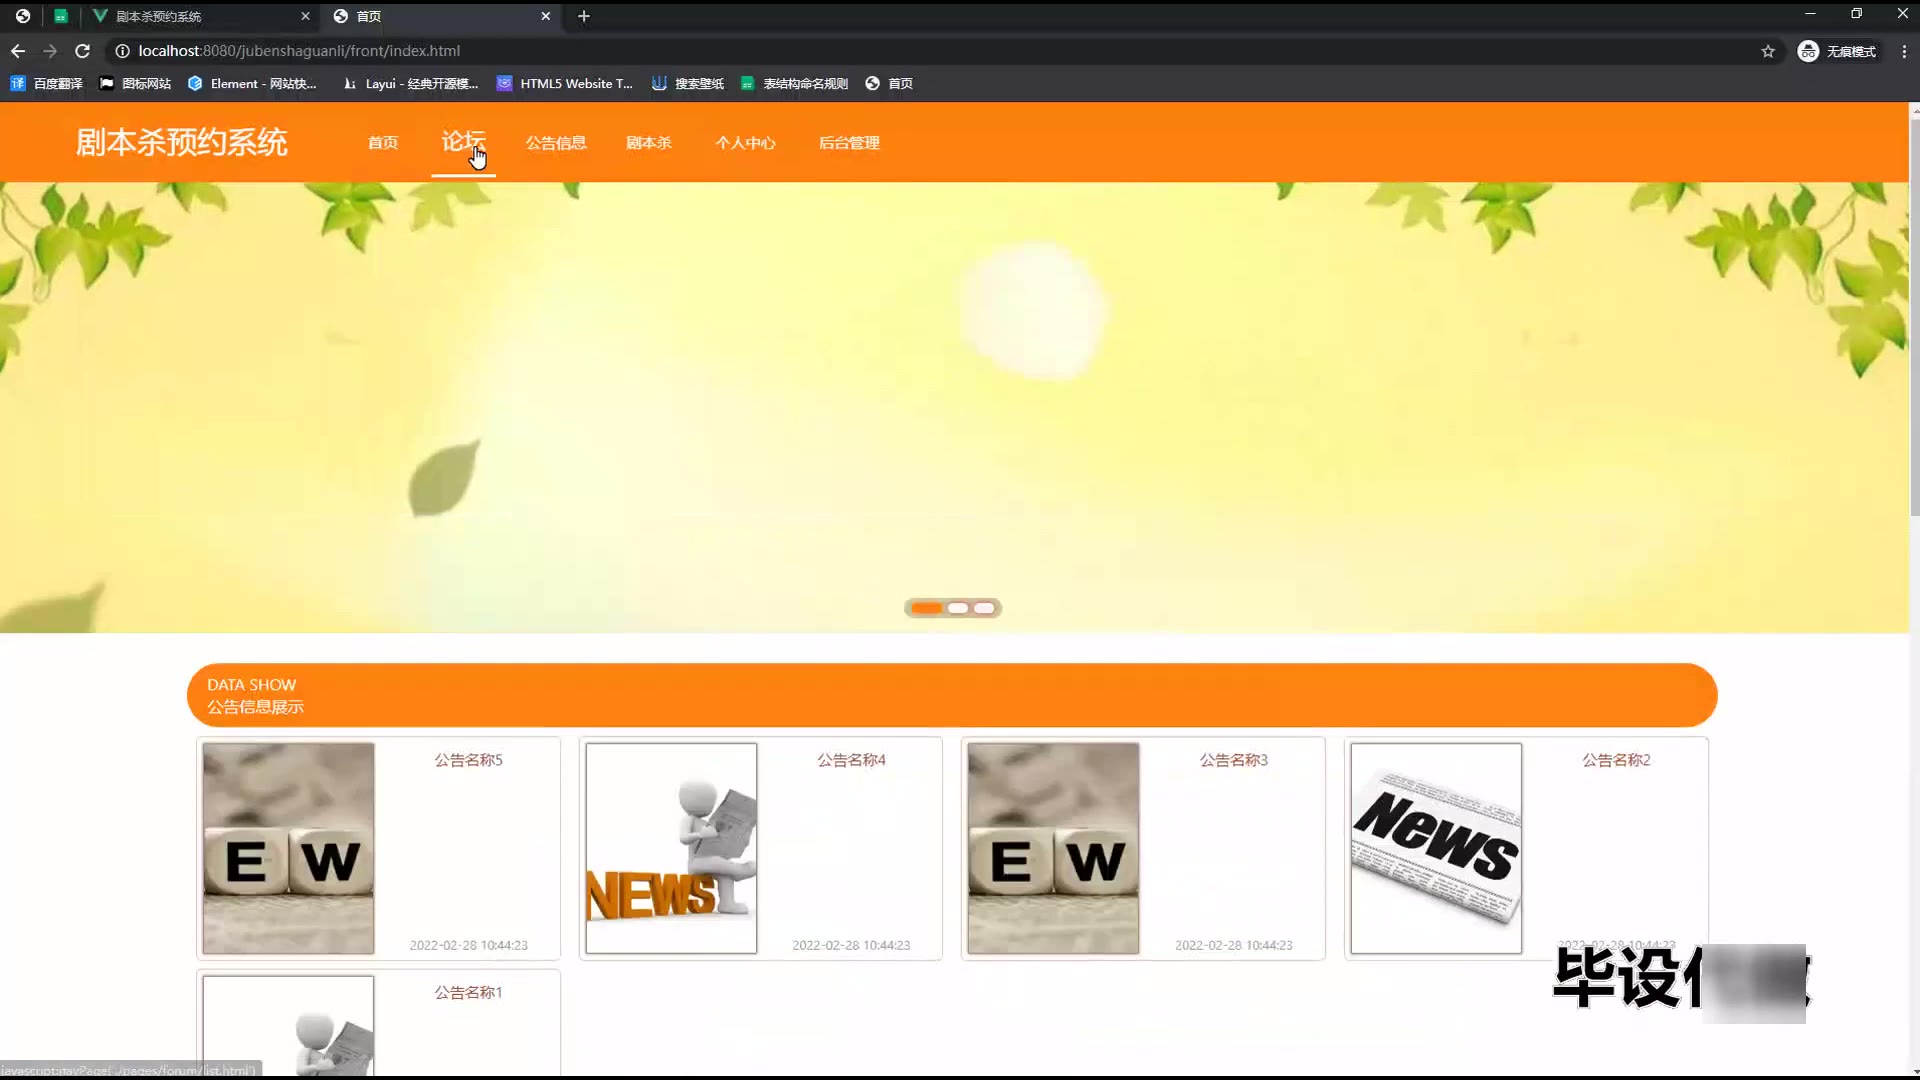Click the 公告名称2 newspaper thumbnail
The image size is (1920, 1080).
1436,848
